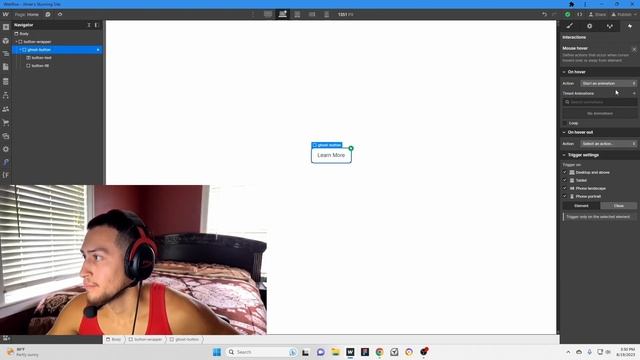Select the phone landscape breakpoint icon
640x360 pixels.
[x=312, y=14]
